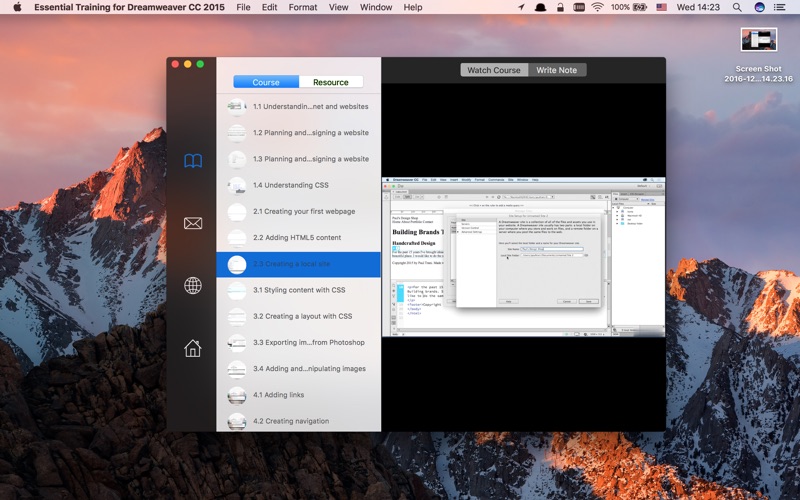The height and width of the screenshot is (500, 800).
Task: Open the home sidebar icon
Action: point(193,348)
